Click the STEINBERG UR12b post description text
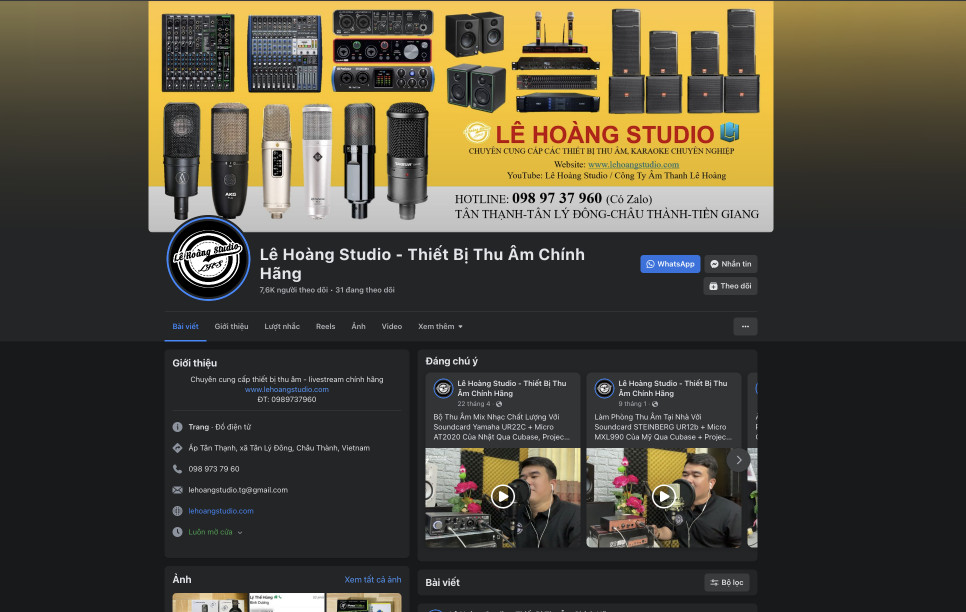The image size is (966, 612). click(664, 427)
